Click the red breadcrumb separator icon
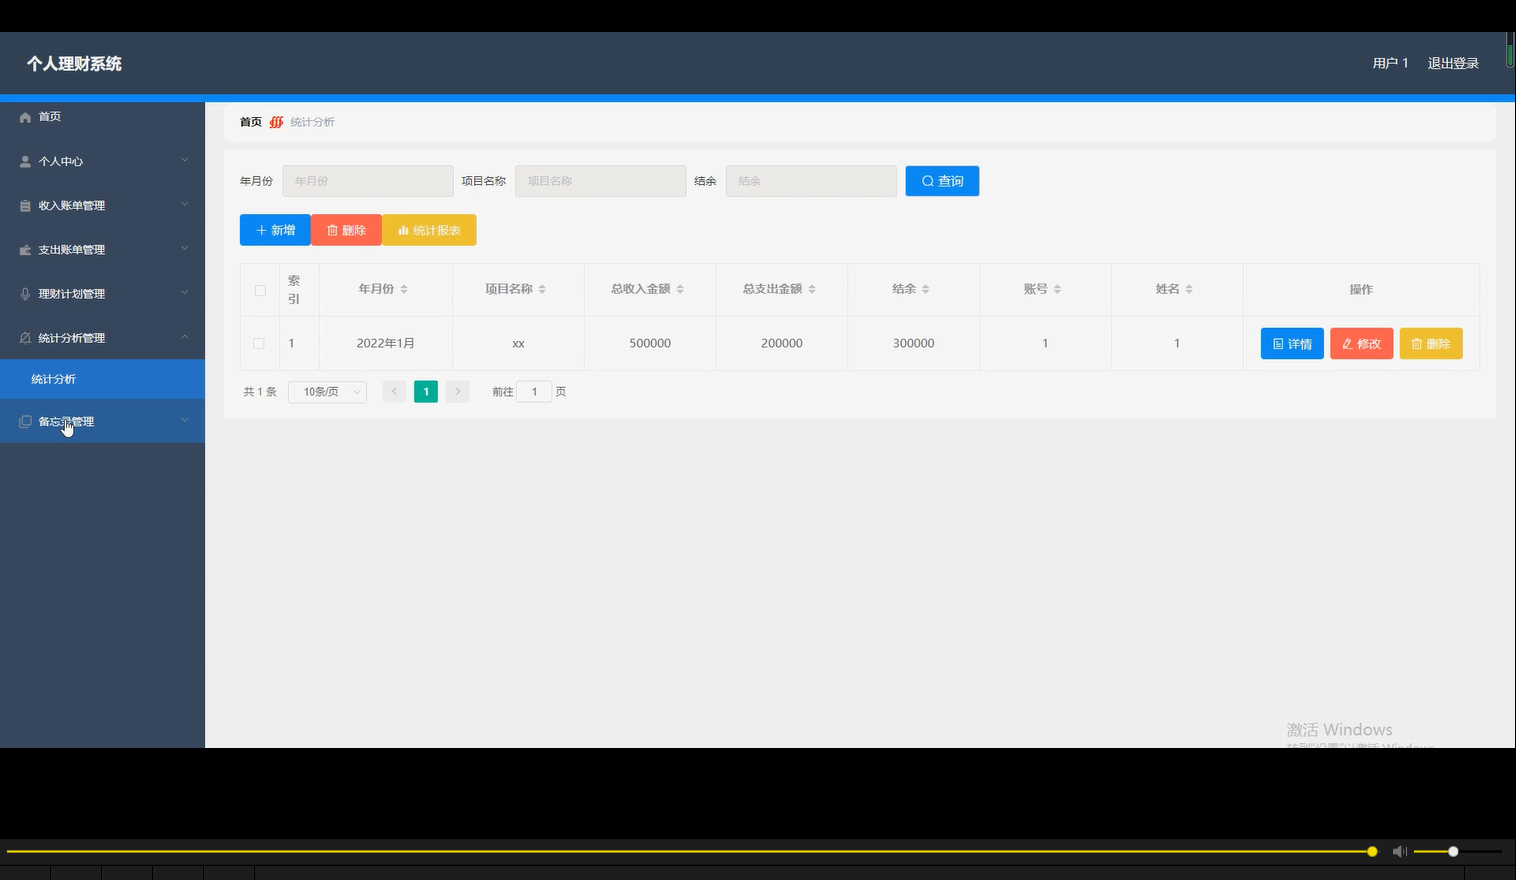1516x880 pixels. pos(276,122)
